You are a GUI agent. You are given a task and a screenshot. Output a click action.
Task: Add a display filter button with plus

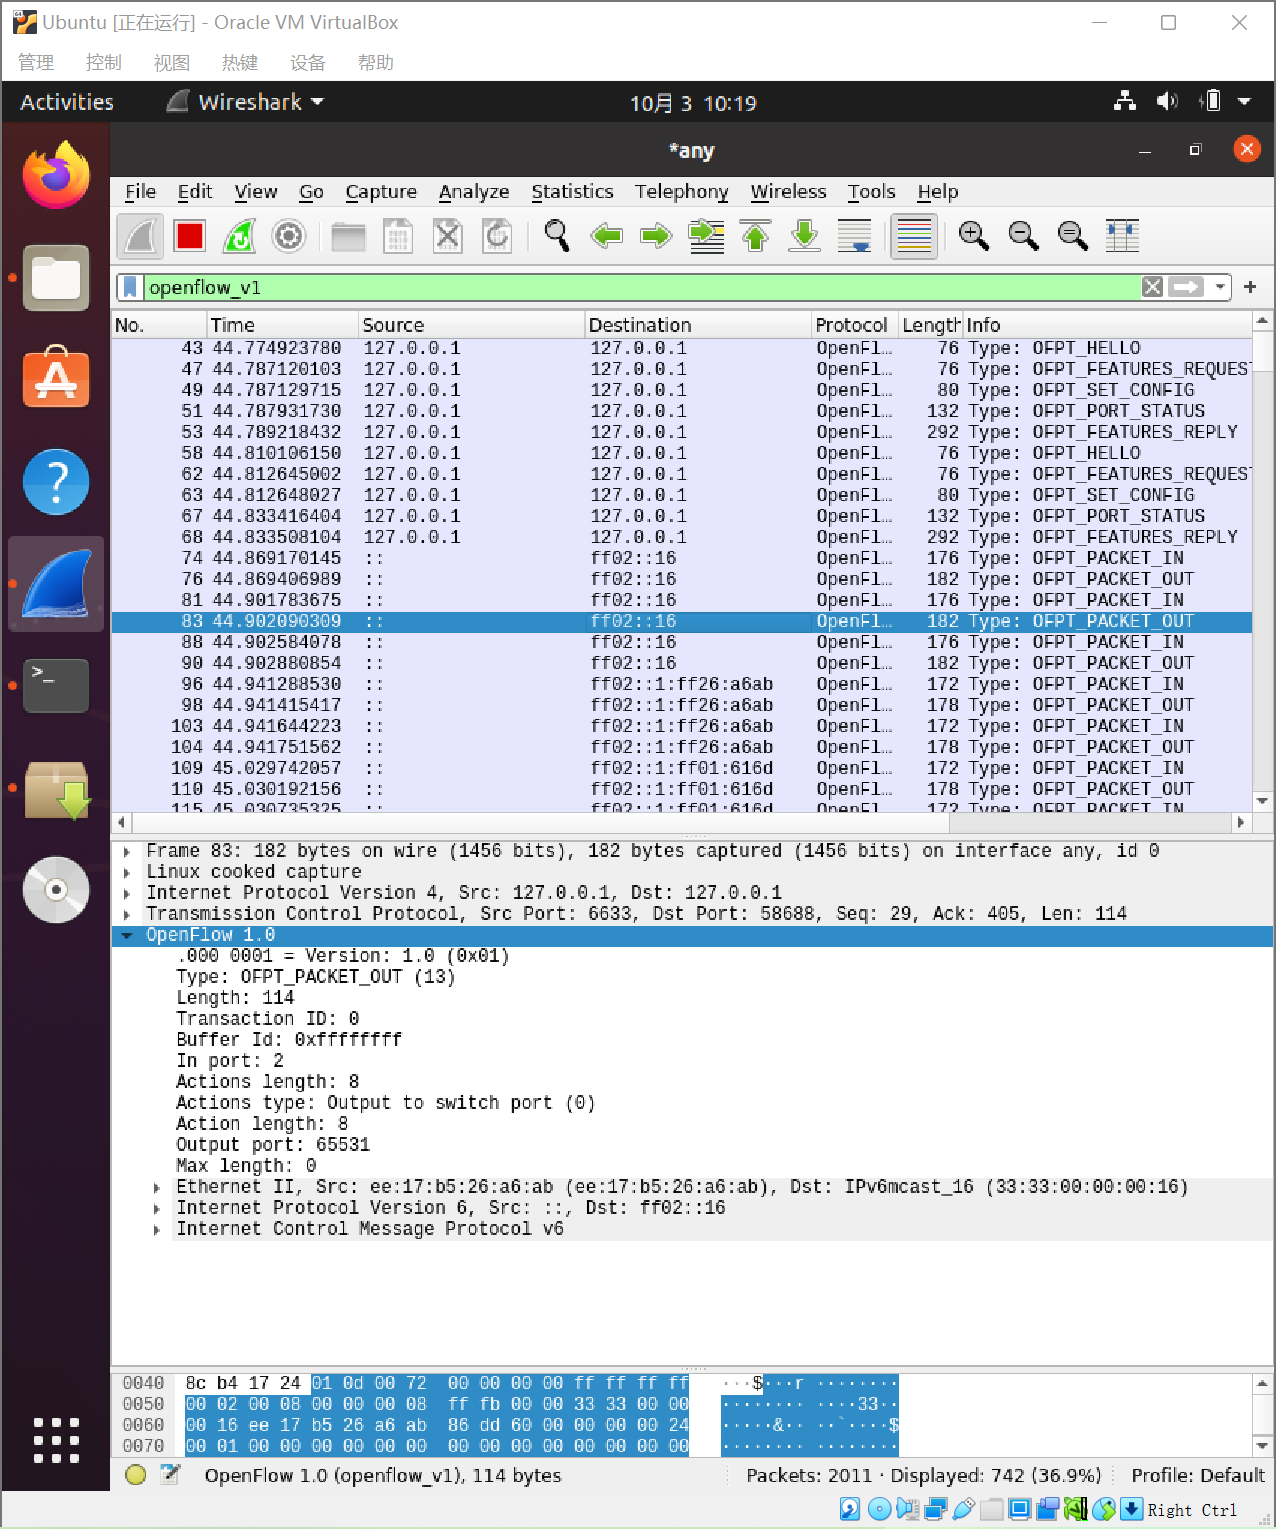1250,287
